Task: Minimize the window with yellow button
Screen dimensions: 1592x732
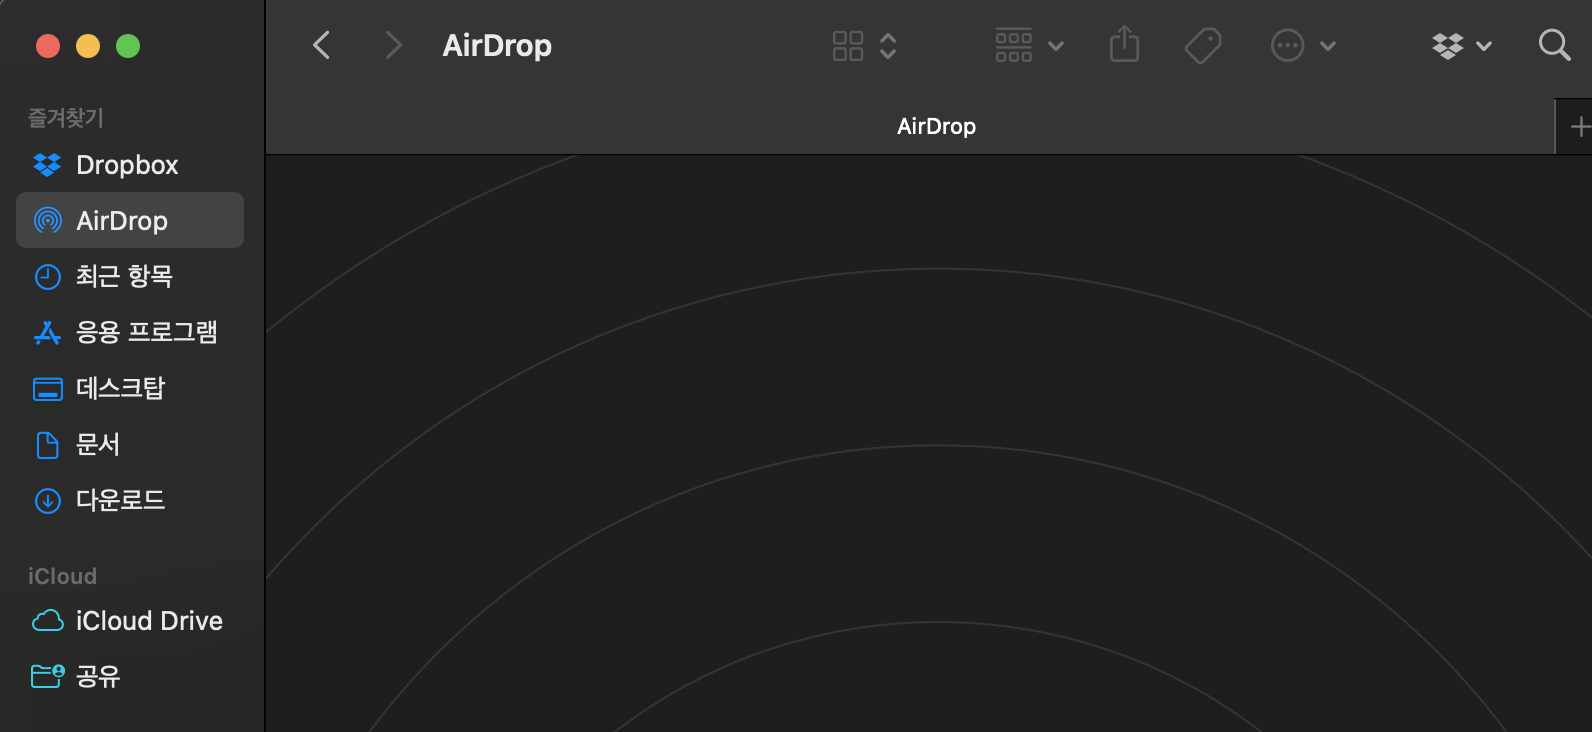Action: pos(88,46)
